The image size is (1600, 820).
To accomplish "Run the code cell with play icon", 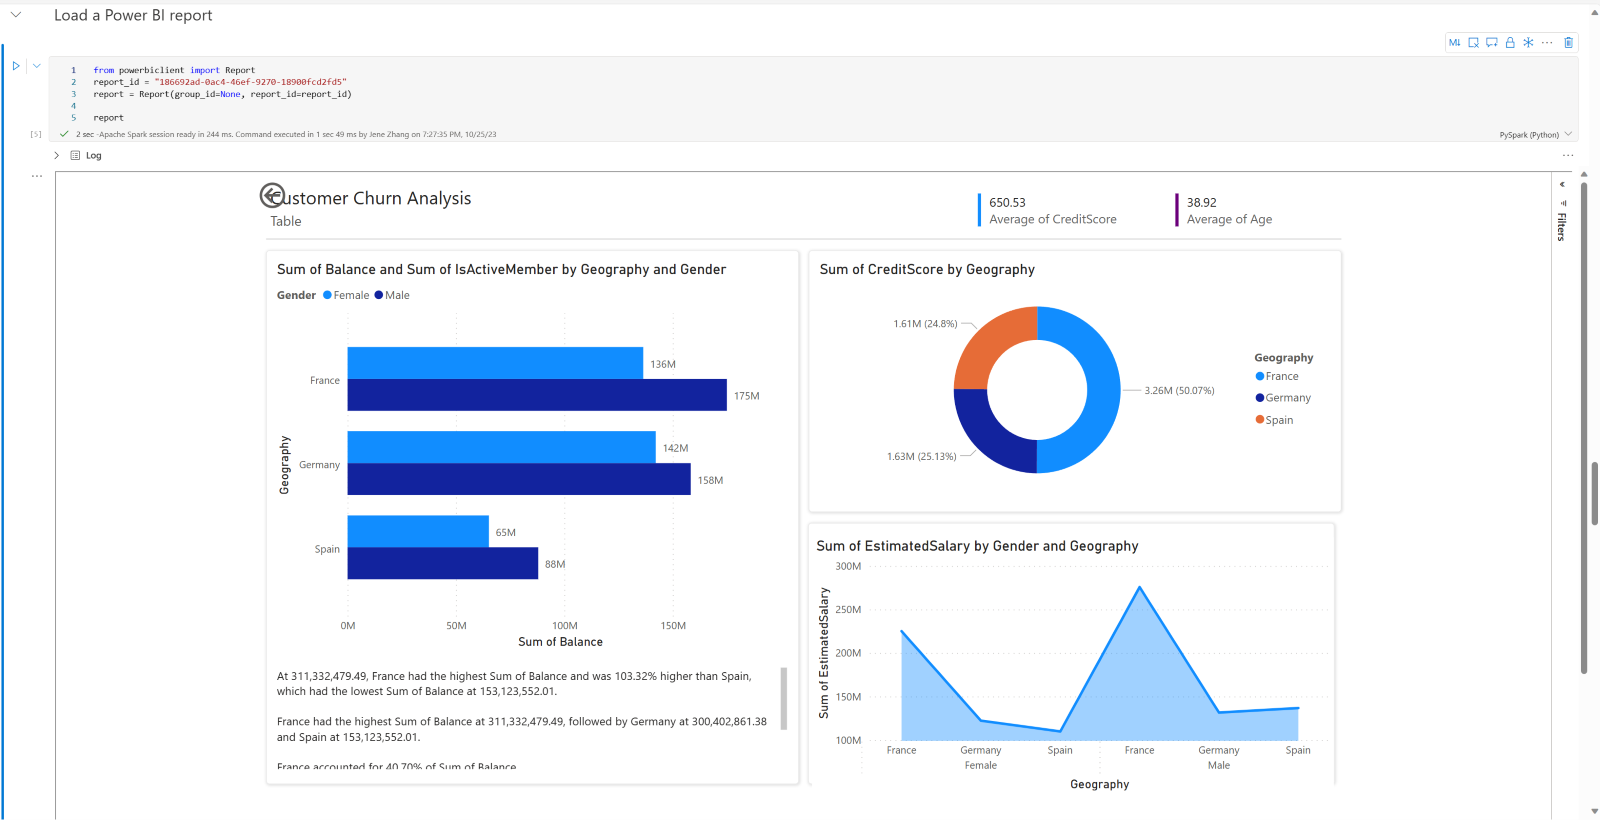I will click(16, 66).
